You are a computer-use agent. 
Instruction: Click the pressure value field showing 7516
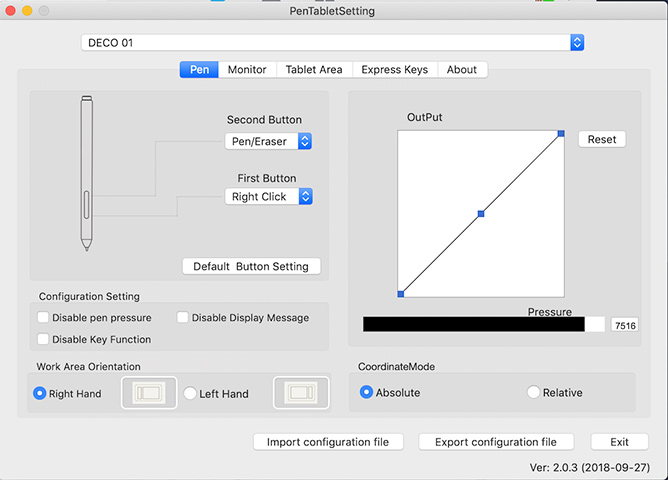(625, 325)
